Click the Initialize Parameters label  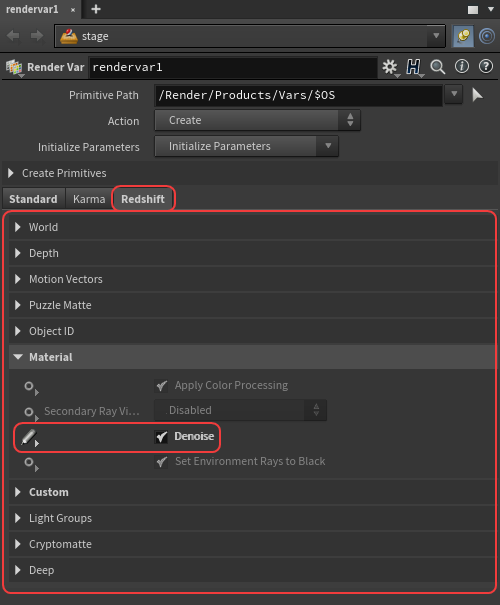point(89,147)
